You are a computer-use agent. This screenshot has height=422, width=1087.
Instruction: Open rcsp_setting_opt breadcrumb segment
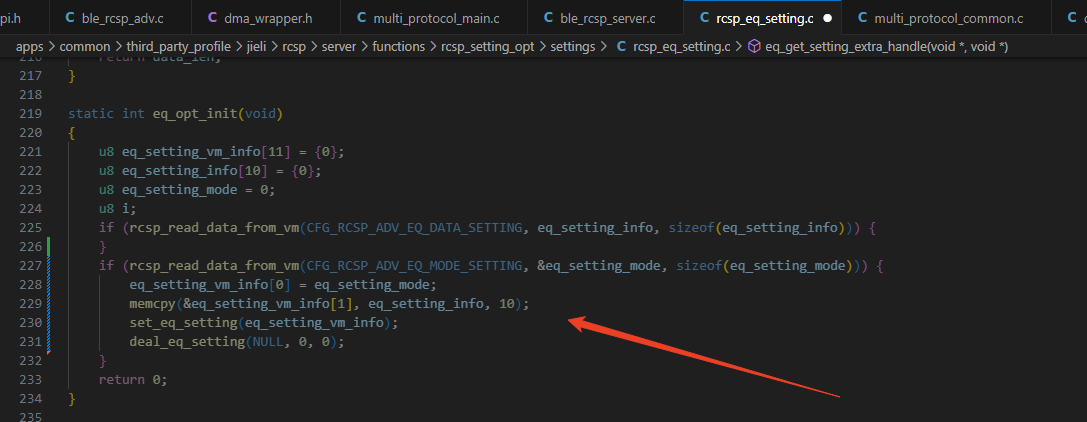487,47
